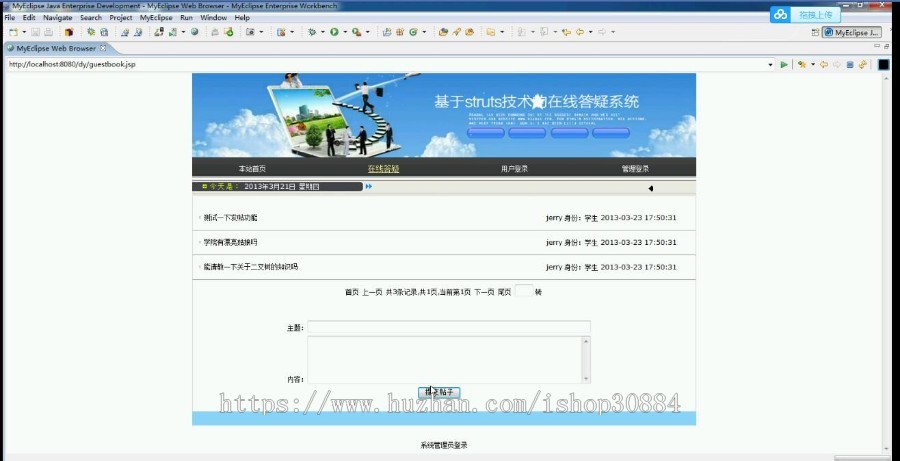Click the 系统管理员登录 footer link
This screenshot has width=900, height=461.
pos(444,445)
